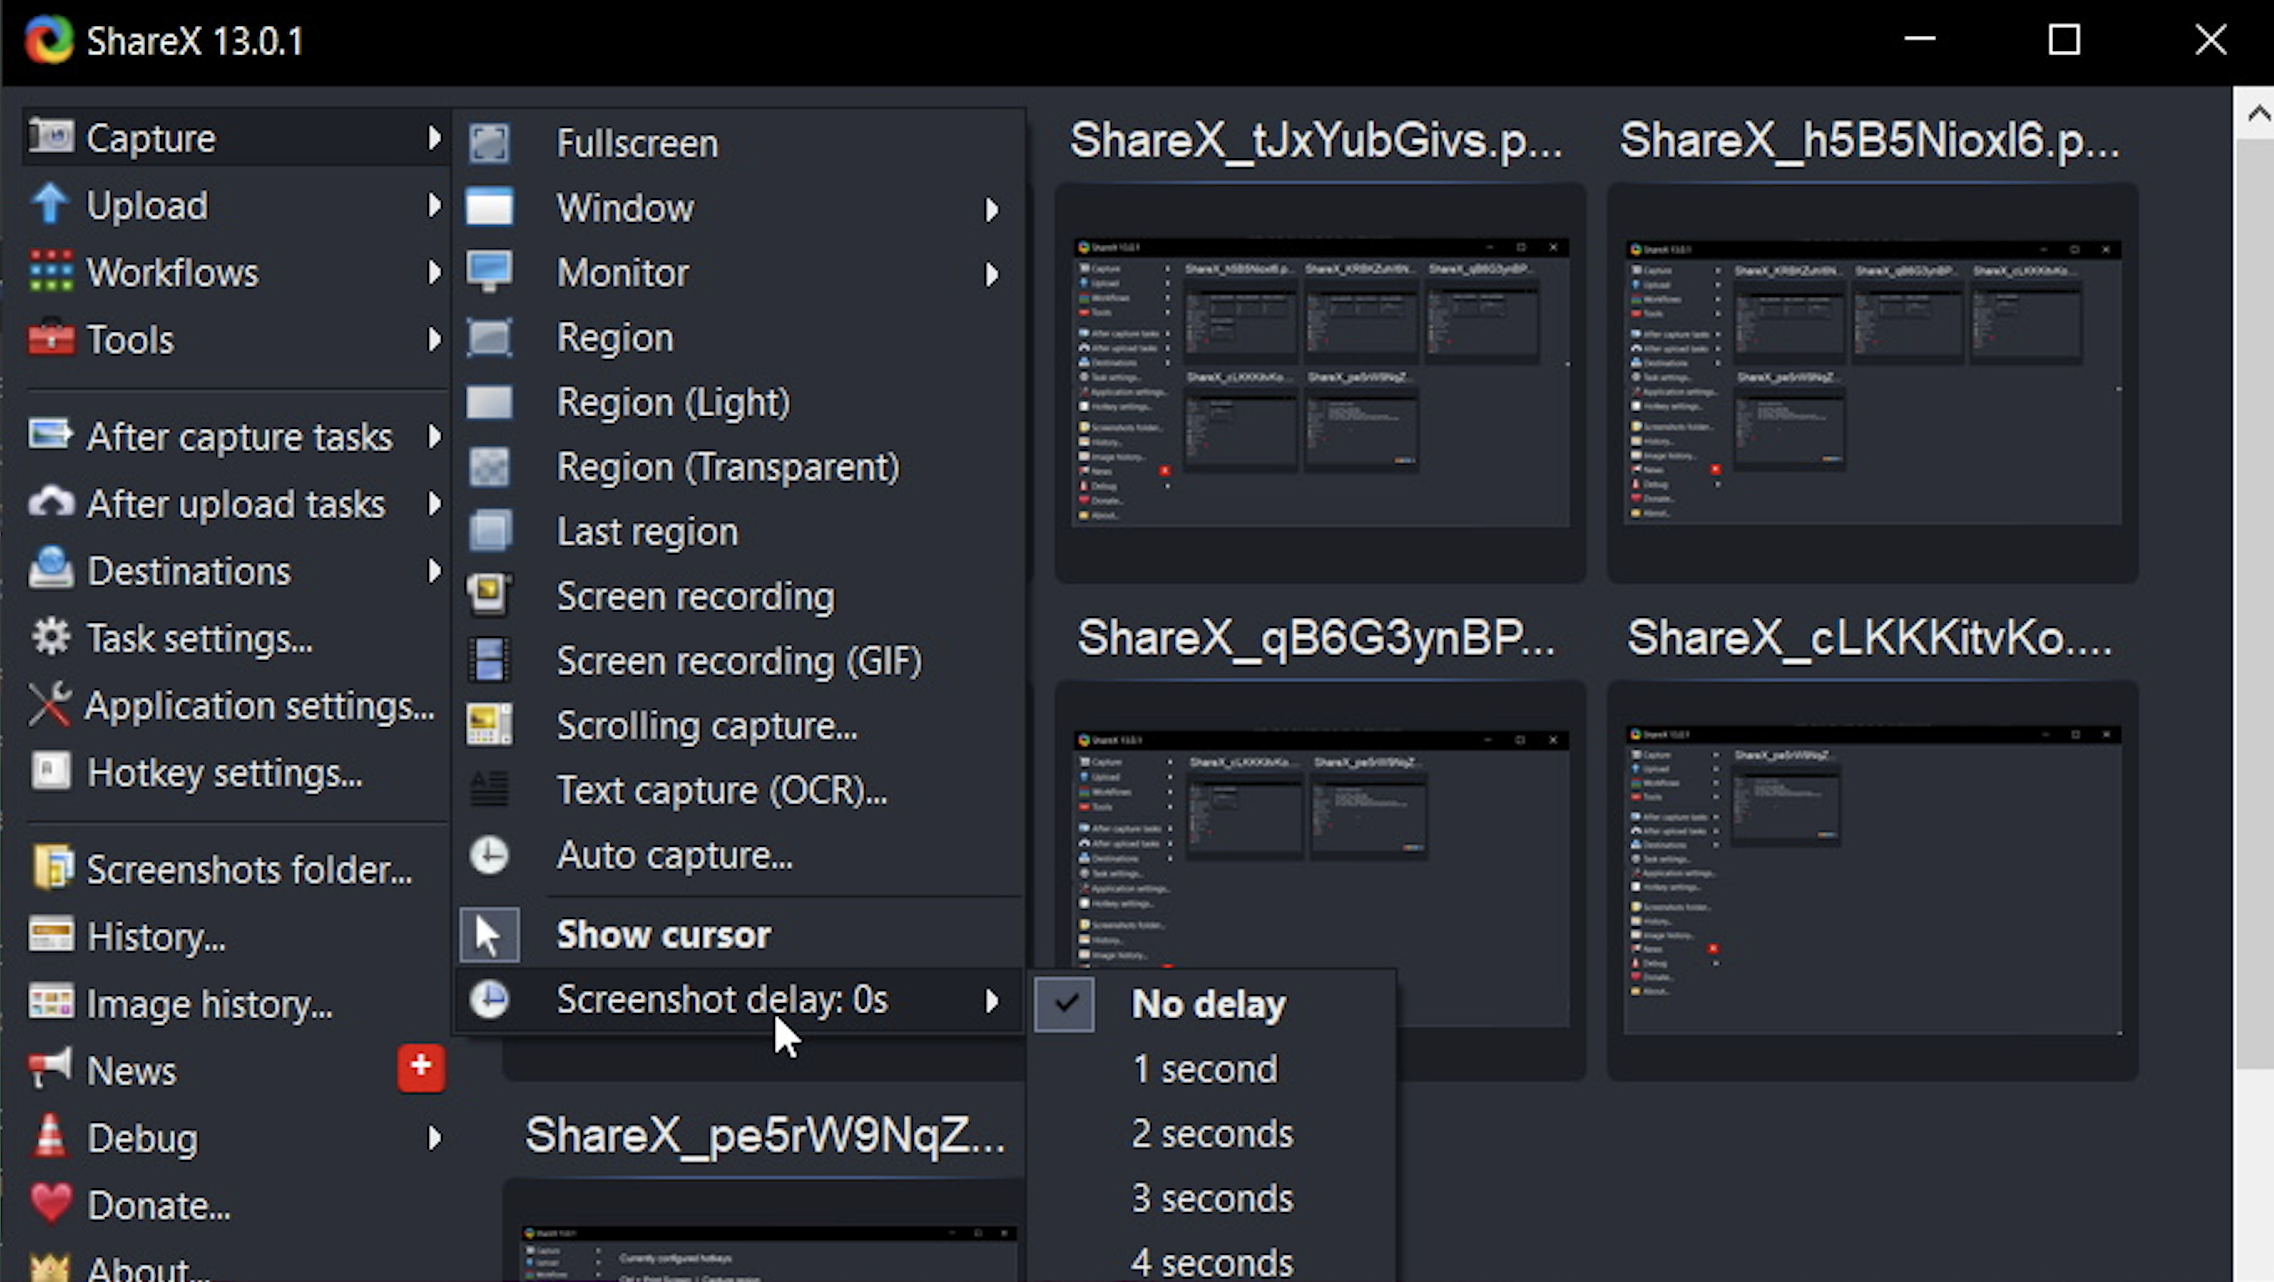Click the News megaphone icon
Image resolution: width=2274 pixels, height=1282 pixels.
pos(50,1068)
